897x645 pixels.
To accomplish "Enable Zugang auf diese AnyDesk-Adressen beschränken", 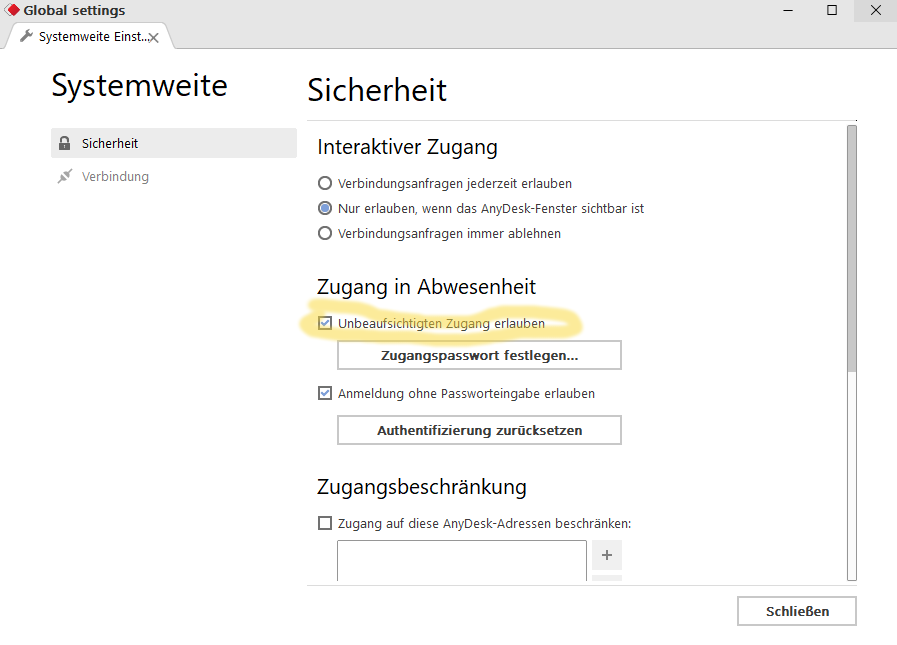I will (325, 523).
